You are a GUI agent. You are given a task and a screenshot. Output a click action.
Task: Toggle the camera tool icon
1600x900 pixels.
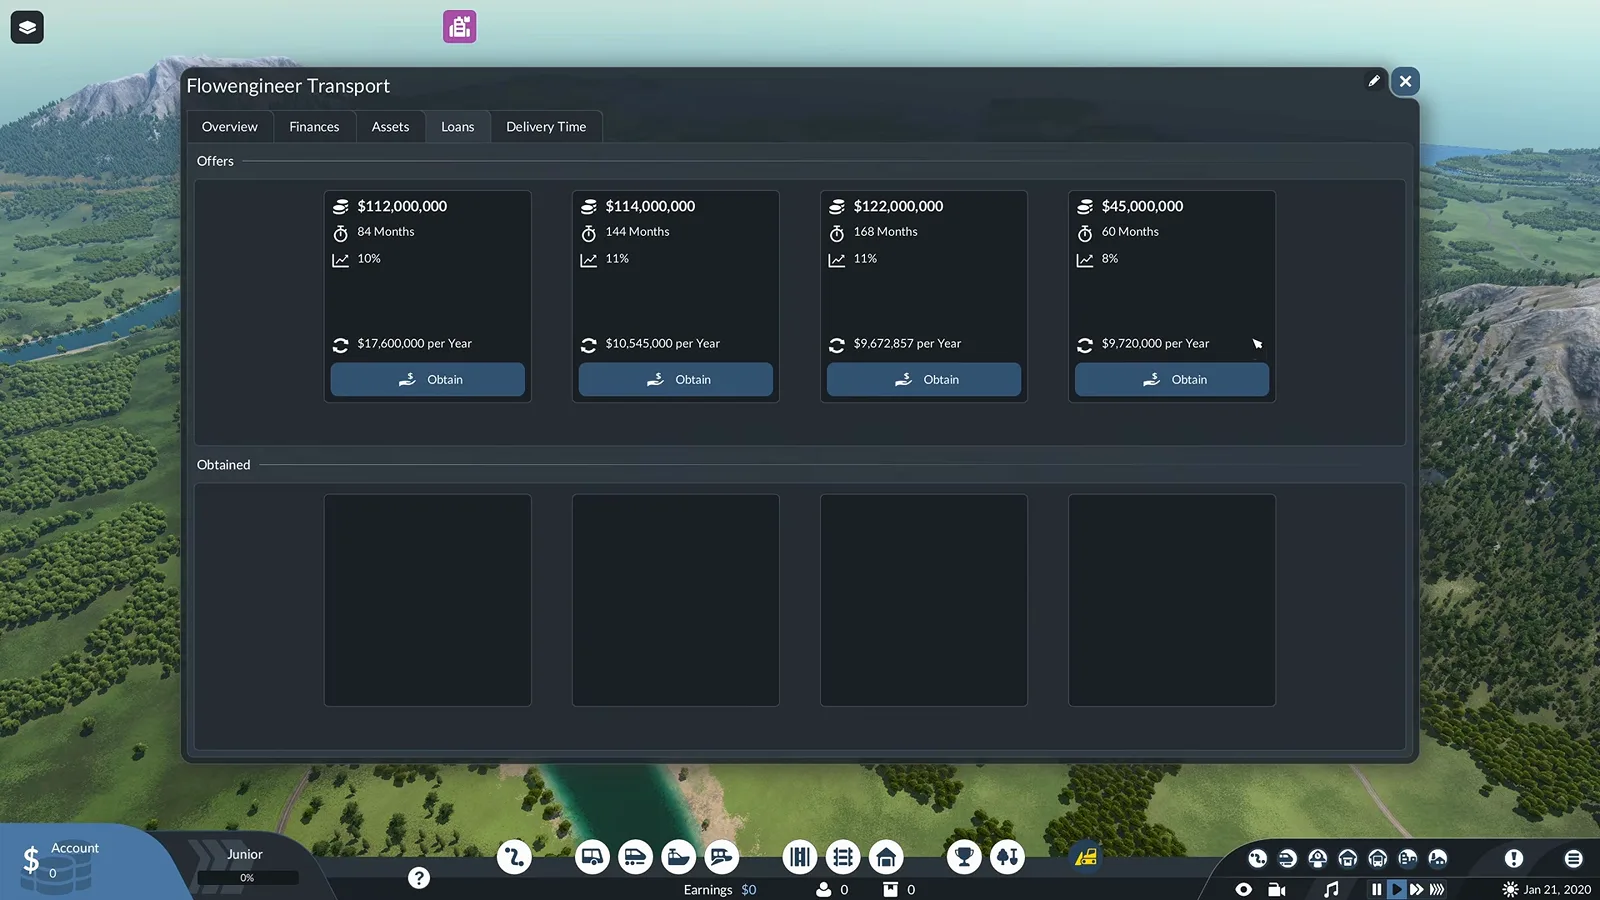coord(1277,889)
